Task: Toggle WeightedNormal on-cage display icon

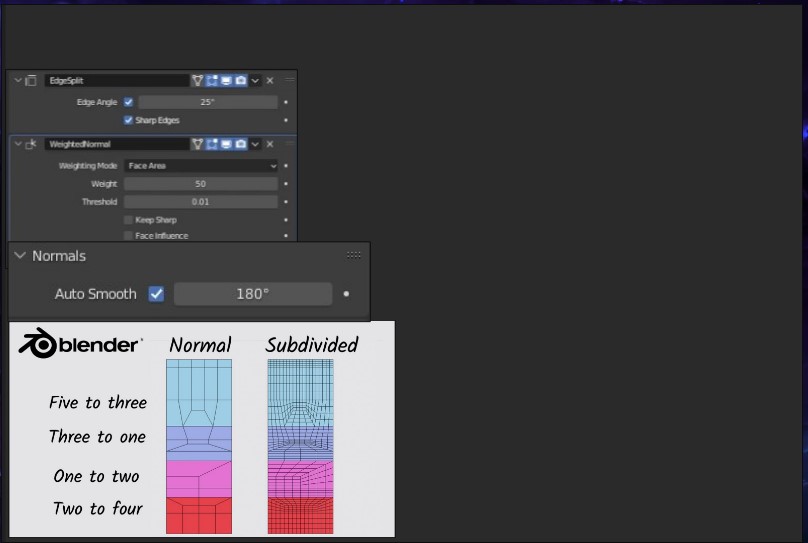Action: tap(197, 144)
